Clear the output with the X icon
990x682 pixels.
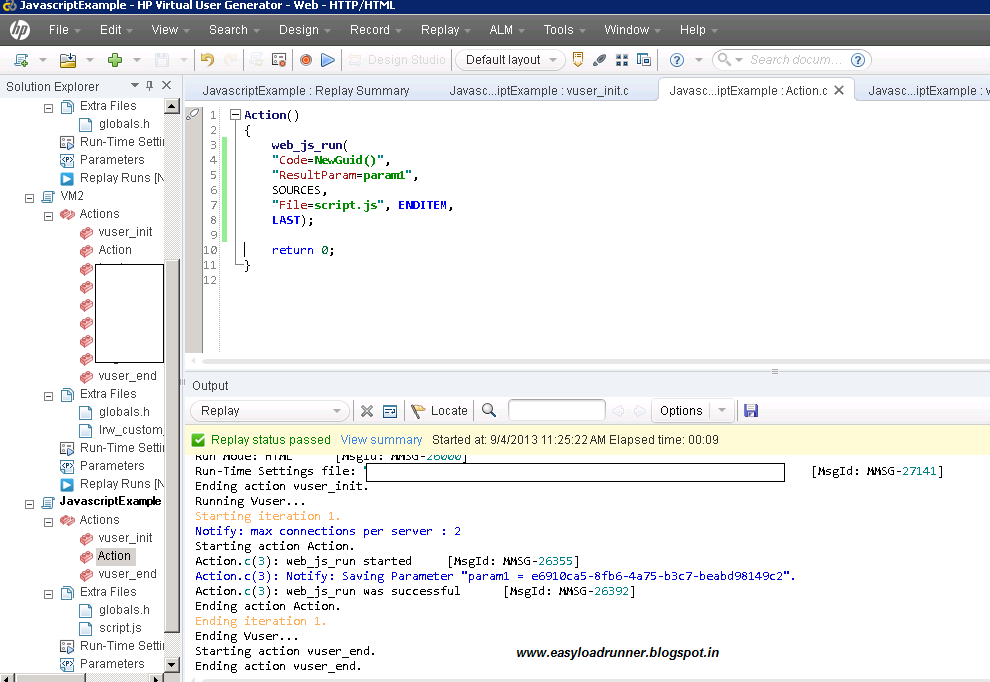click(367, 411)
